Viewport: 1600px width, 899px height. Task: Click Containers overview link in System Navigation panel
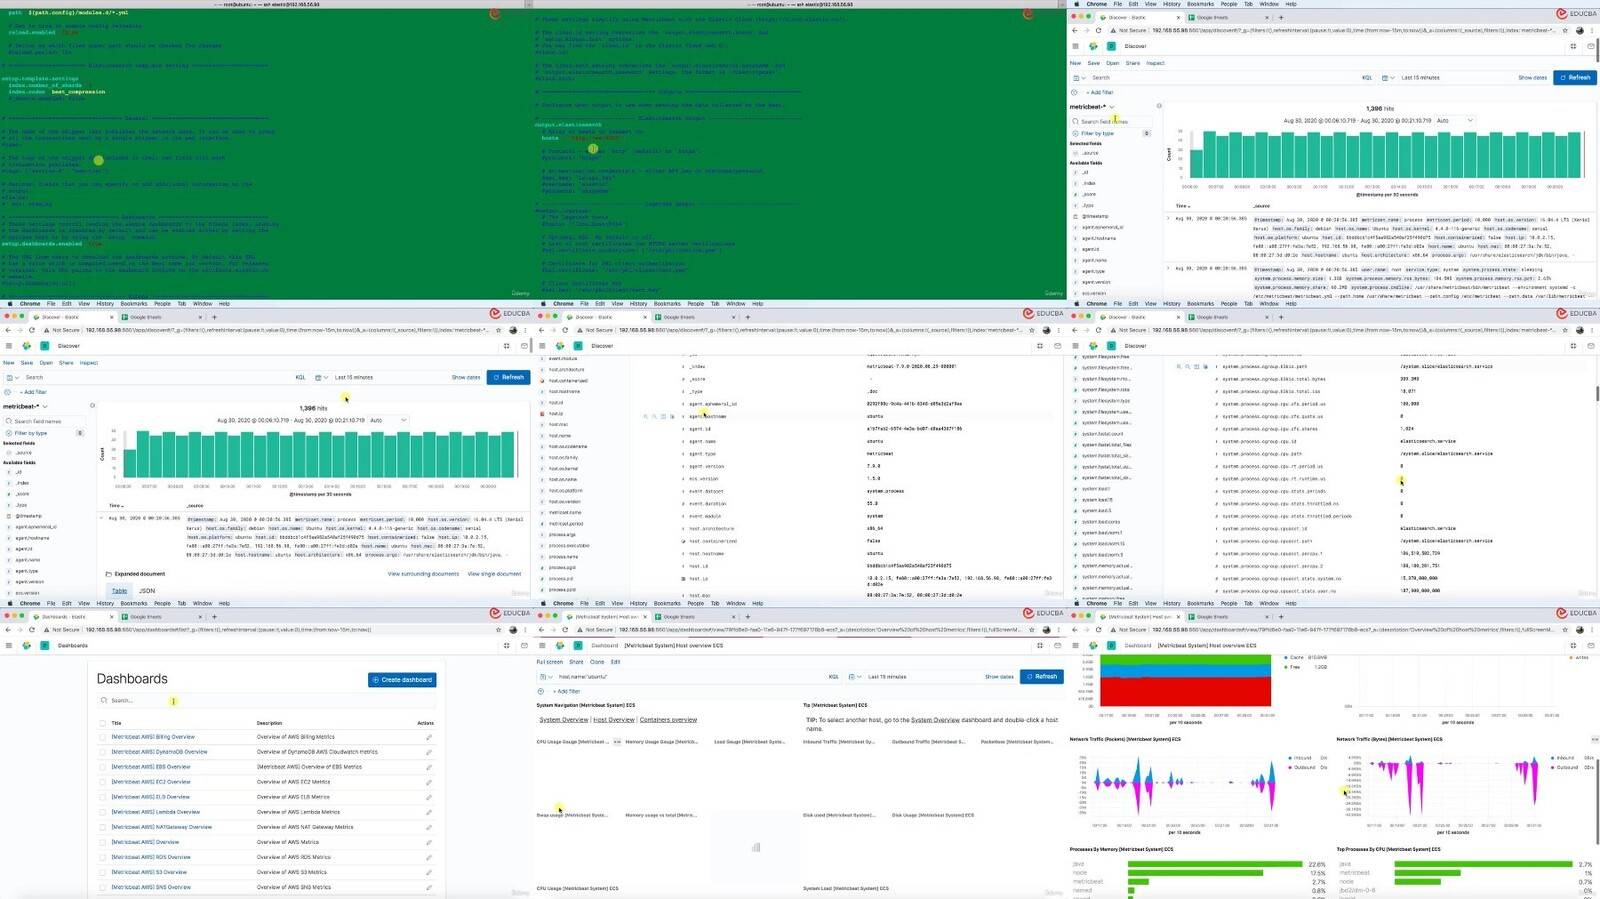click(x=668, y=720)
